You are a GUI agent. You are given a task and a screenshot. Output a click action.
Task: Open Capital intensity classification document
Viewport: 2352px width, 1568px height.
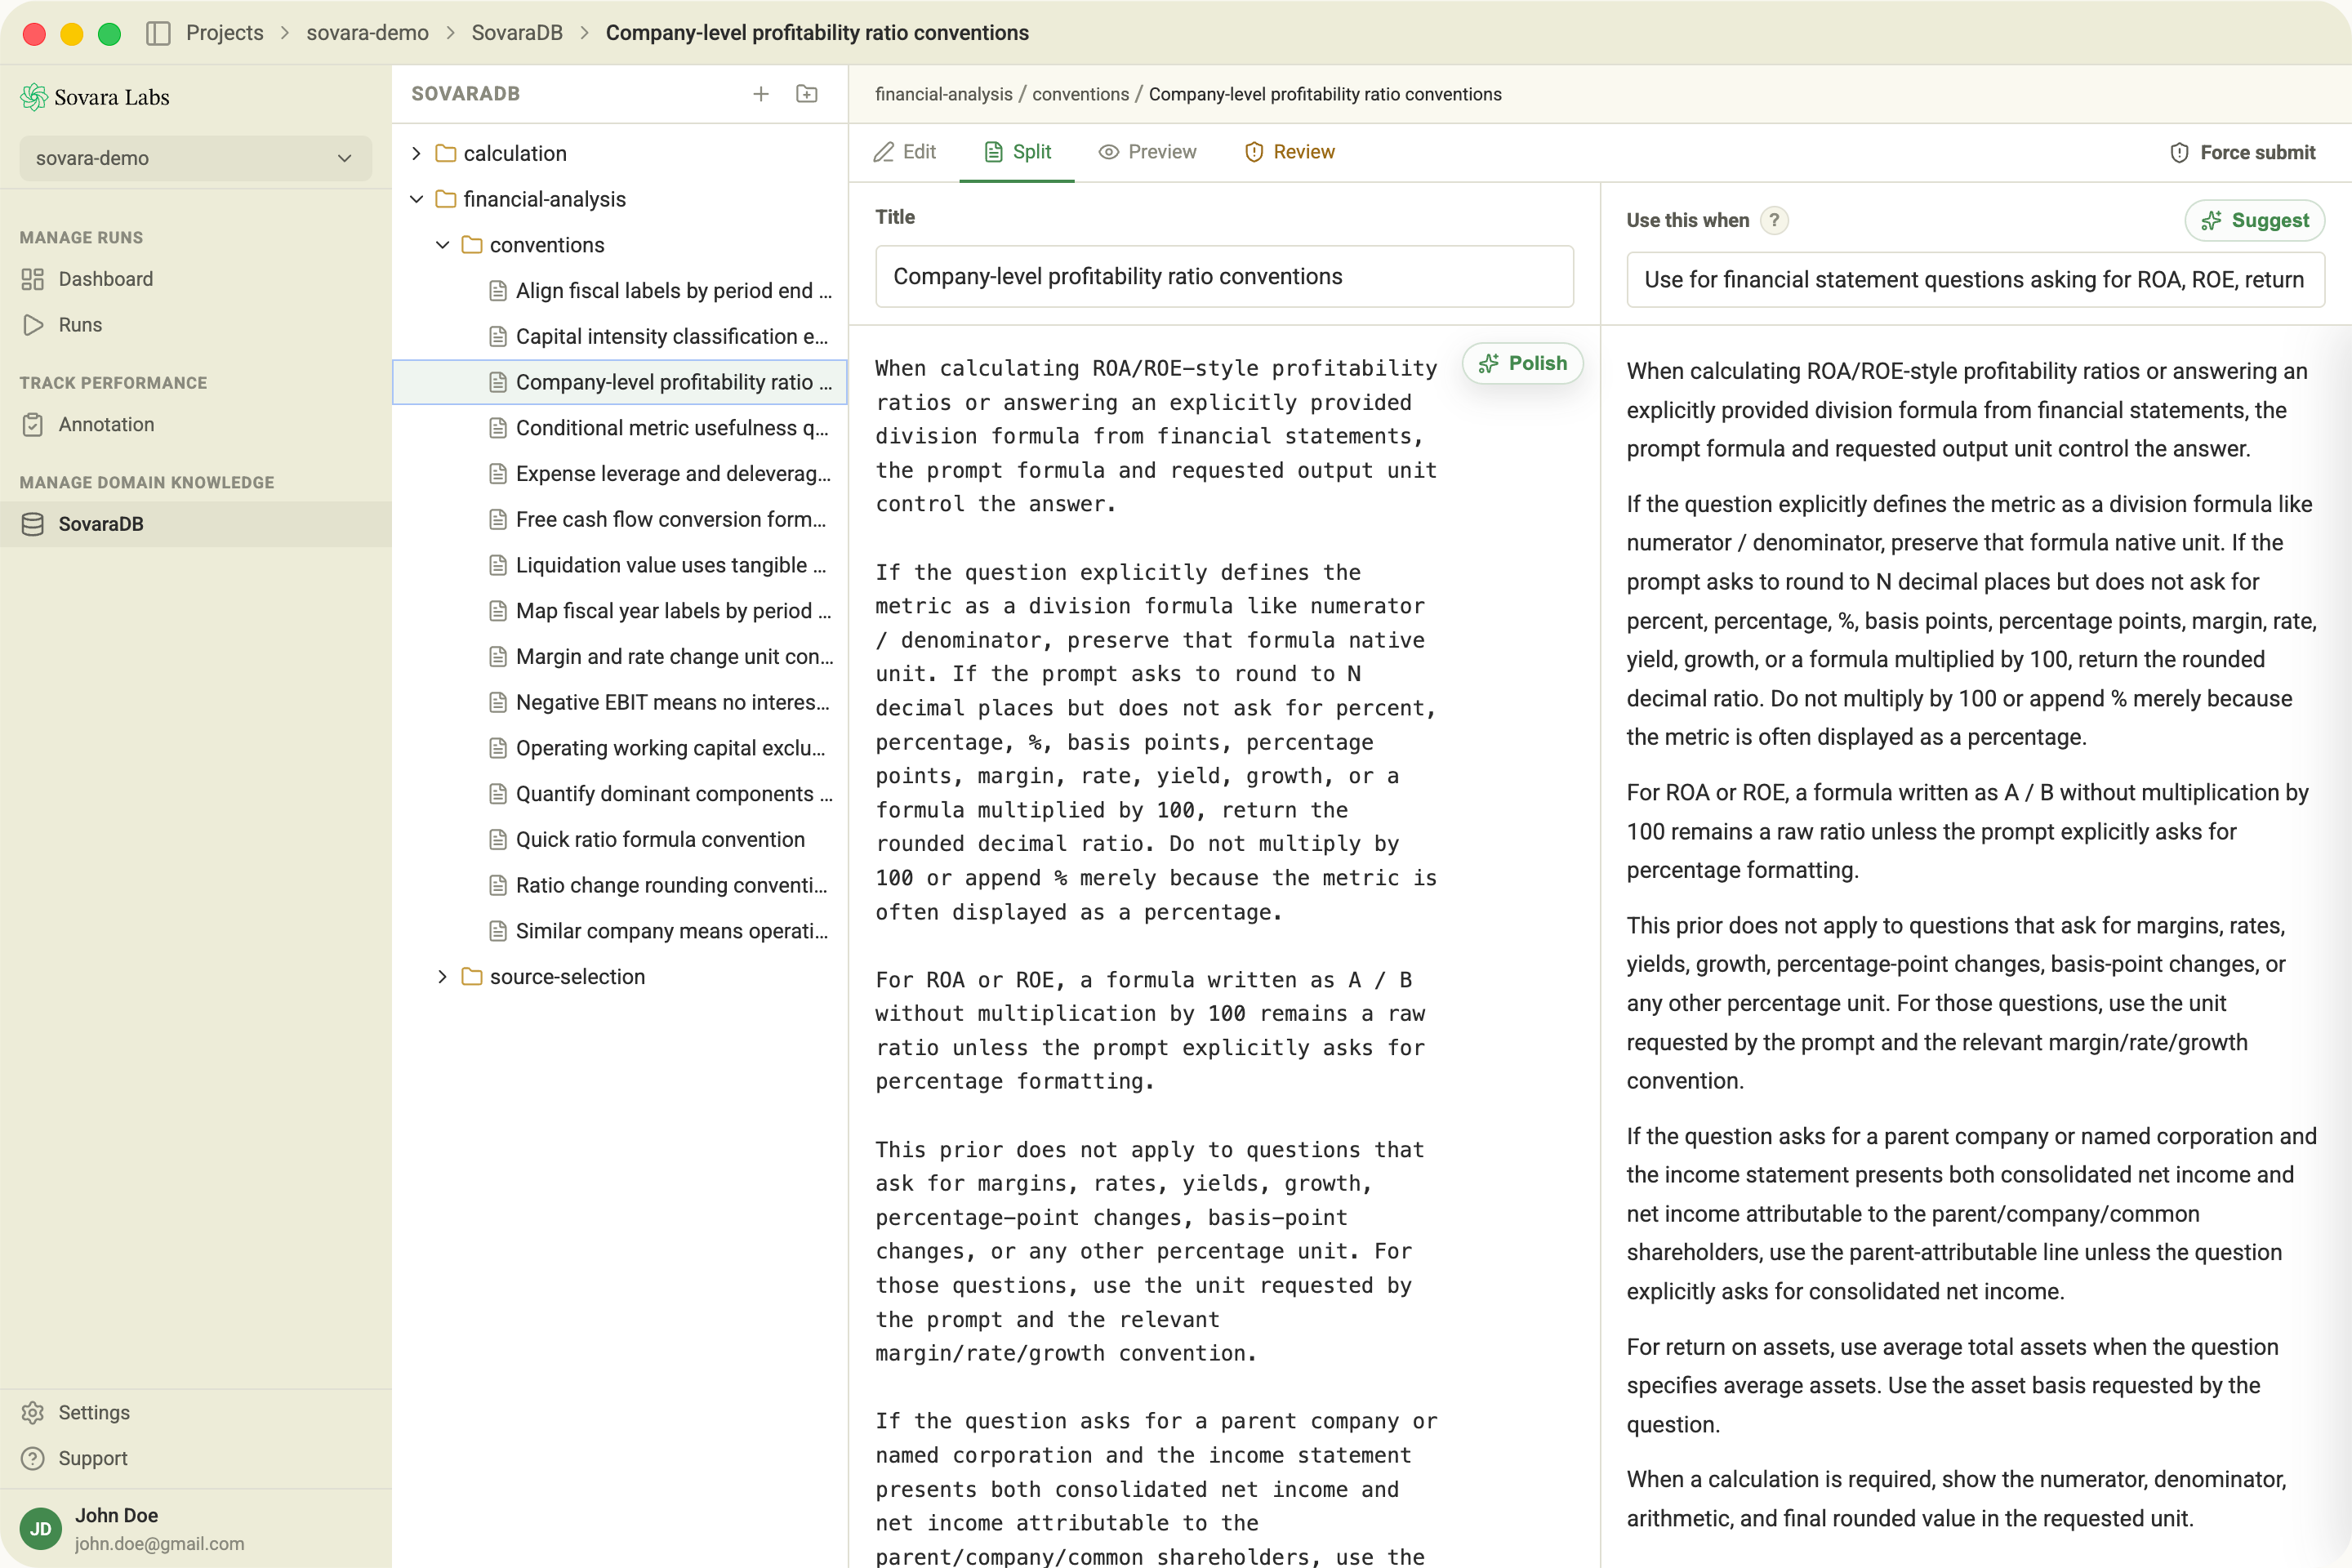click(x=620, y=336)
